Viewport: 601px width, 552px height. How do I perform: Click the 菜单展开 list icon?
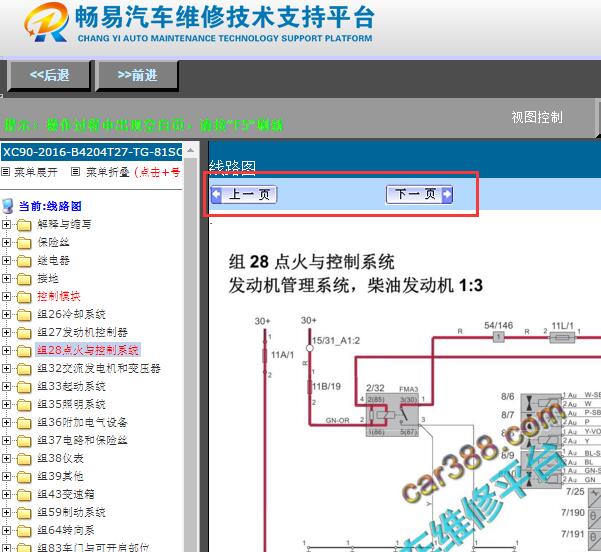click(x=5, y=172)
